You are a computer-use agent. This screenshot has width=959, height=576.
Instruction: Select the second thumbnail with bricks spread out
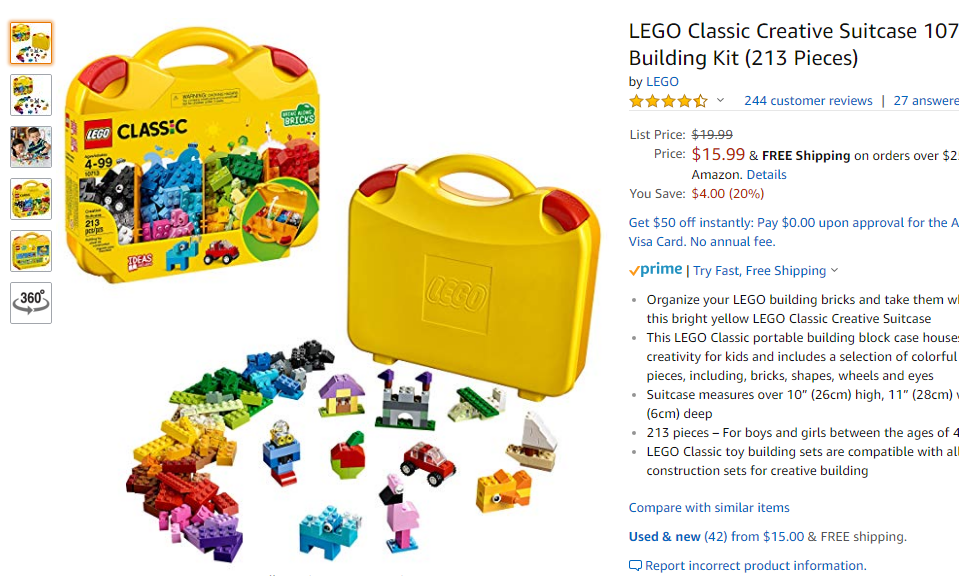(x=31, y=95)
